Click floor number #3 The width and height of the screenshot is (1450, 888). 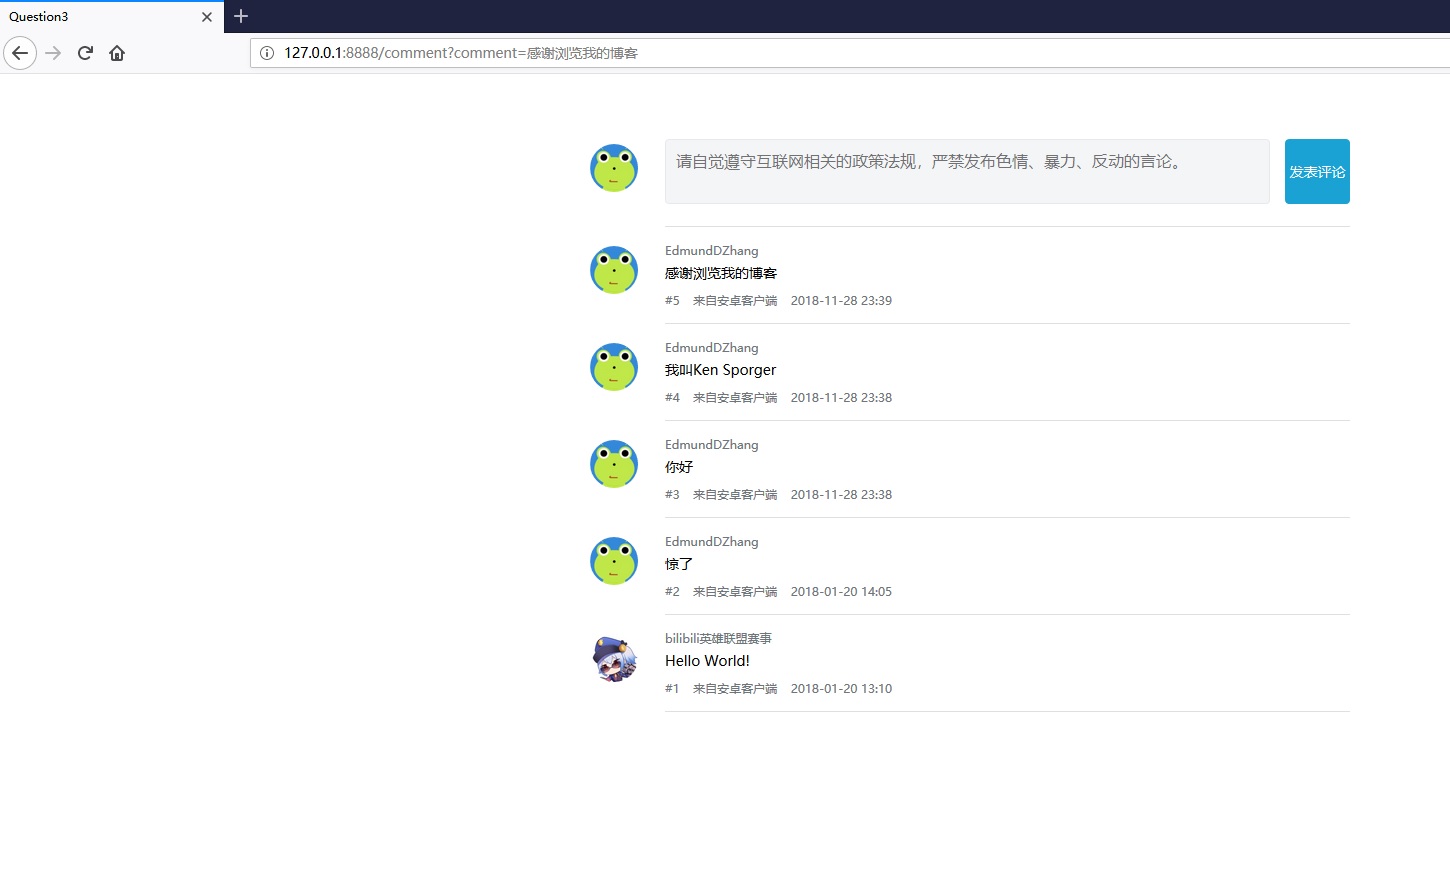[672, 494]
